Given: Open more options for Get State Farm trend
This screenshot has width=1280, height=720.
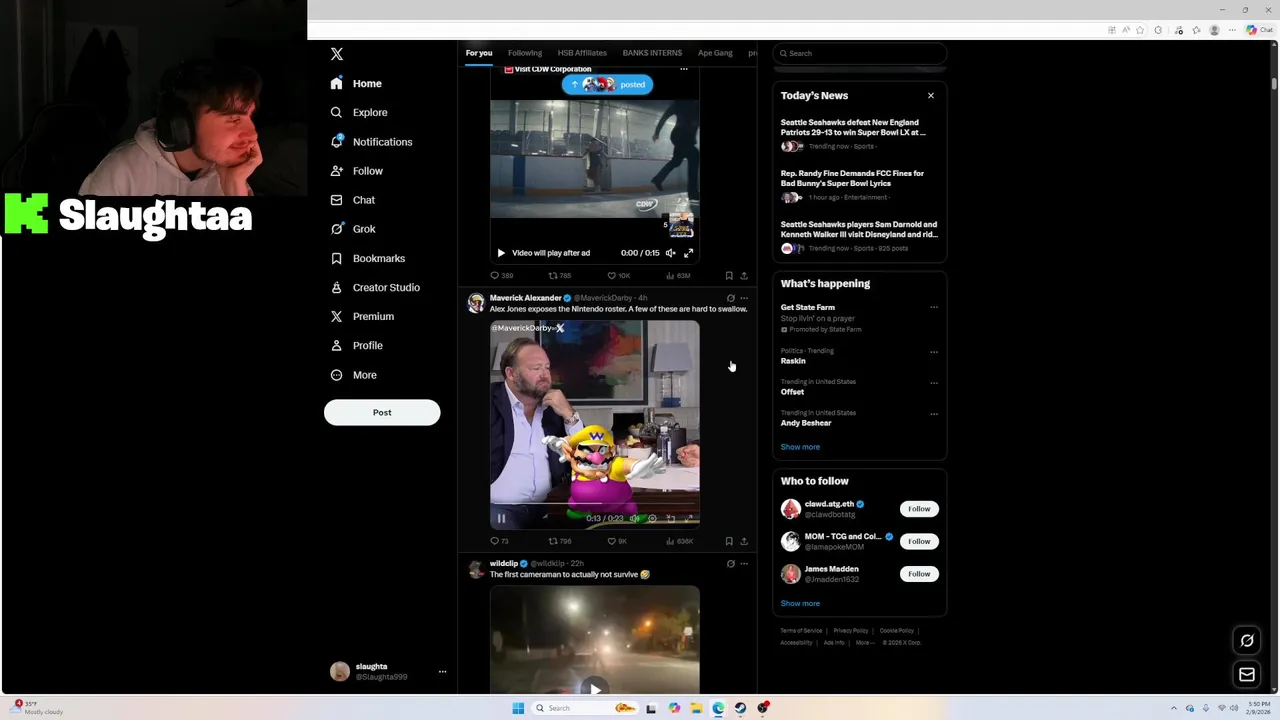Looking at the screenshot, I should (x=934, y=308).
